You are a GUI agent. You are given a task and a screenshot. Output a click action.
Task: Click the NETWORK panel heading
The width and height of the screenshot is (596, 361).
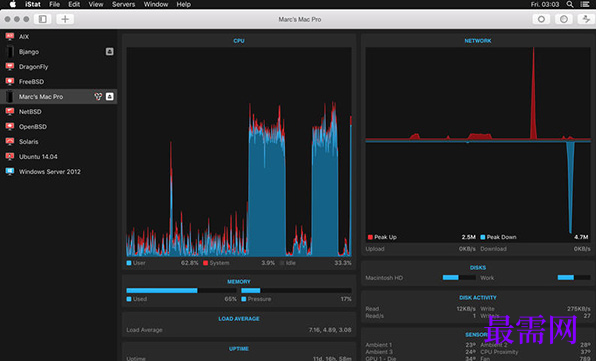pos(478,41)
